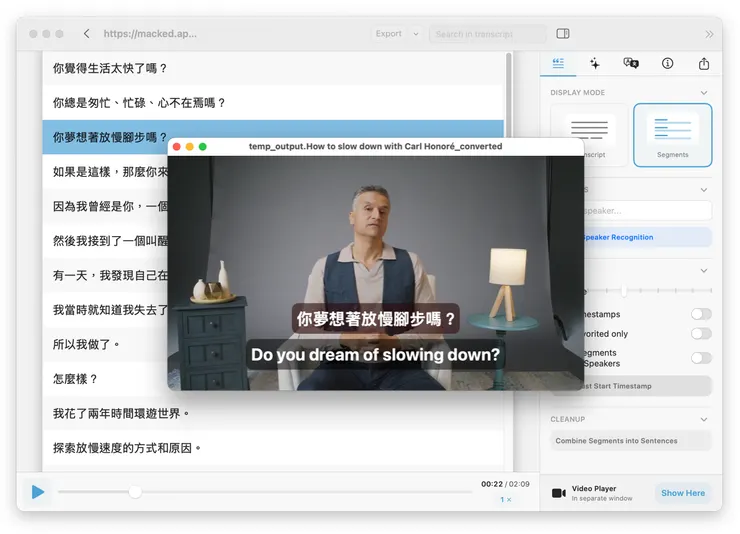Image resolution: width=740 pixels, height=534 pixels.
Task: Open the share tab icon
Action: tap(704, 63)
